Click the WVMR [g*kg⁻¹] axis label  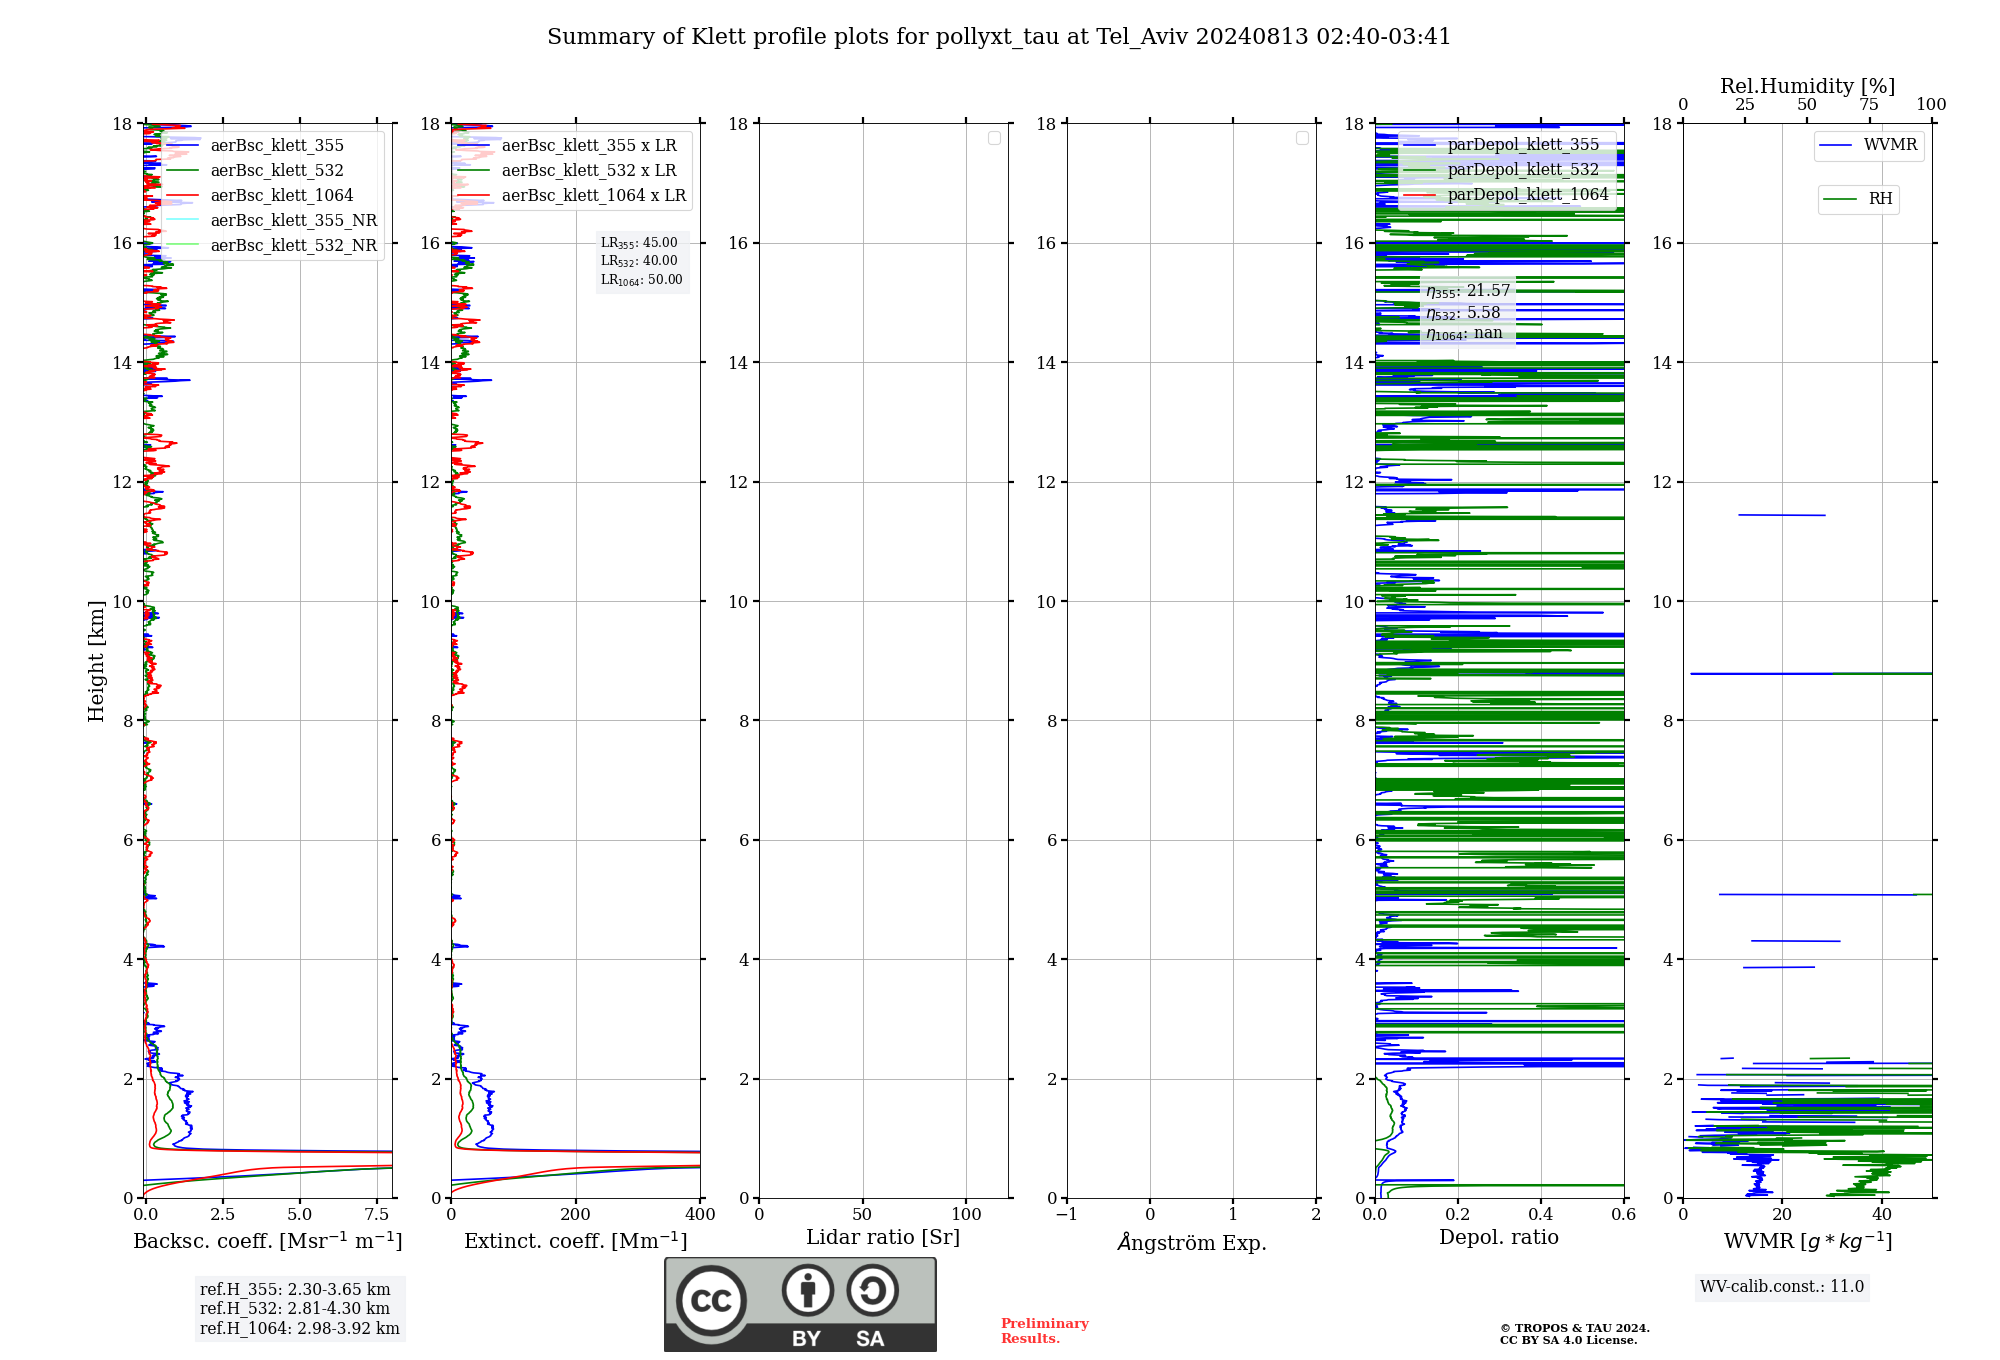pyautogui.click(x=1808, y=1241)
